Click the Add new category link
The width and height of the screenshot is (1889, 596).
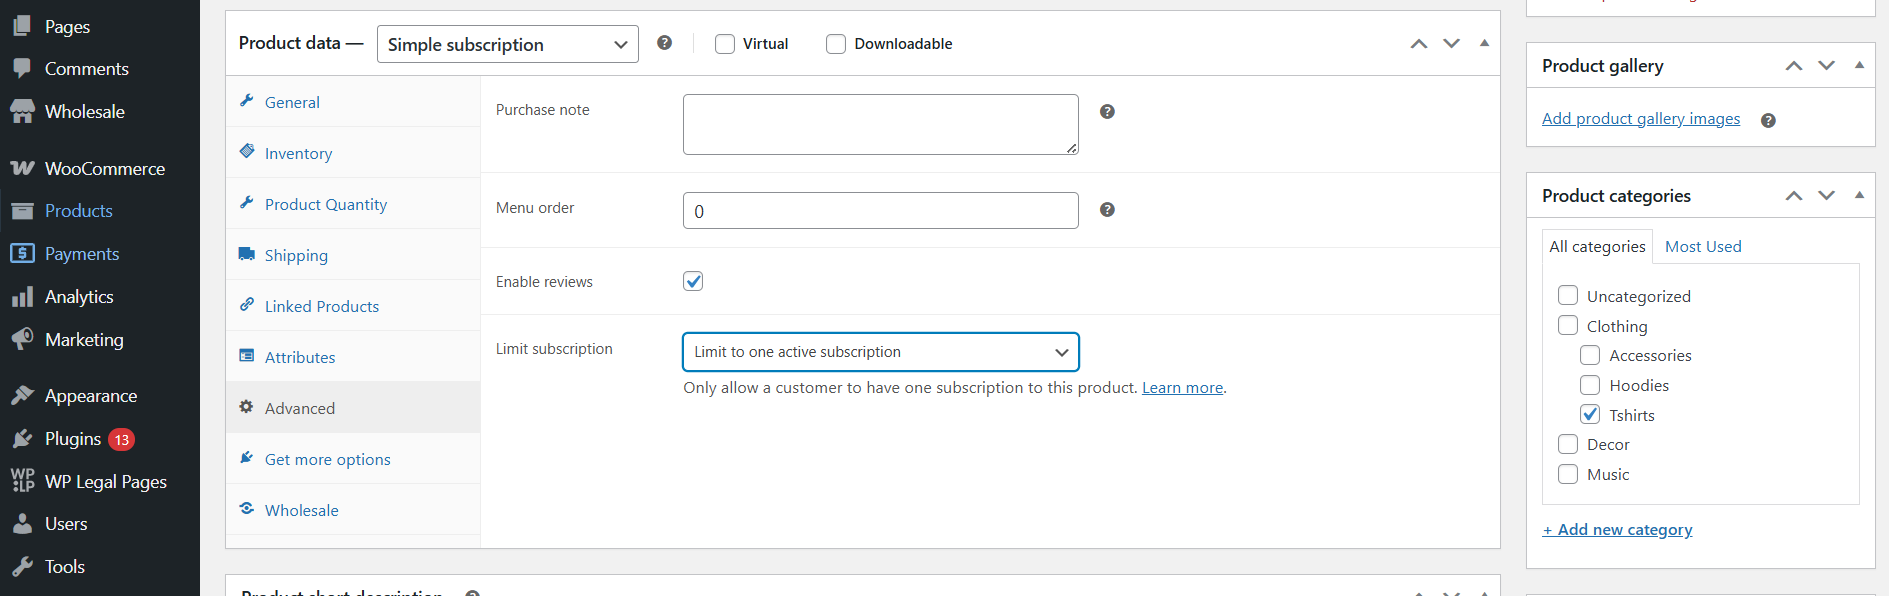(1617, 530)
